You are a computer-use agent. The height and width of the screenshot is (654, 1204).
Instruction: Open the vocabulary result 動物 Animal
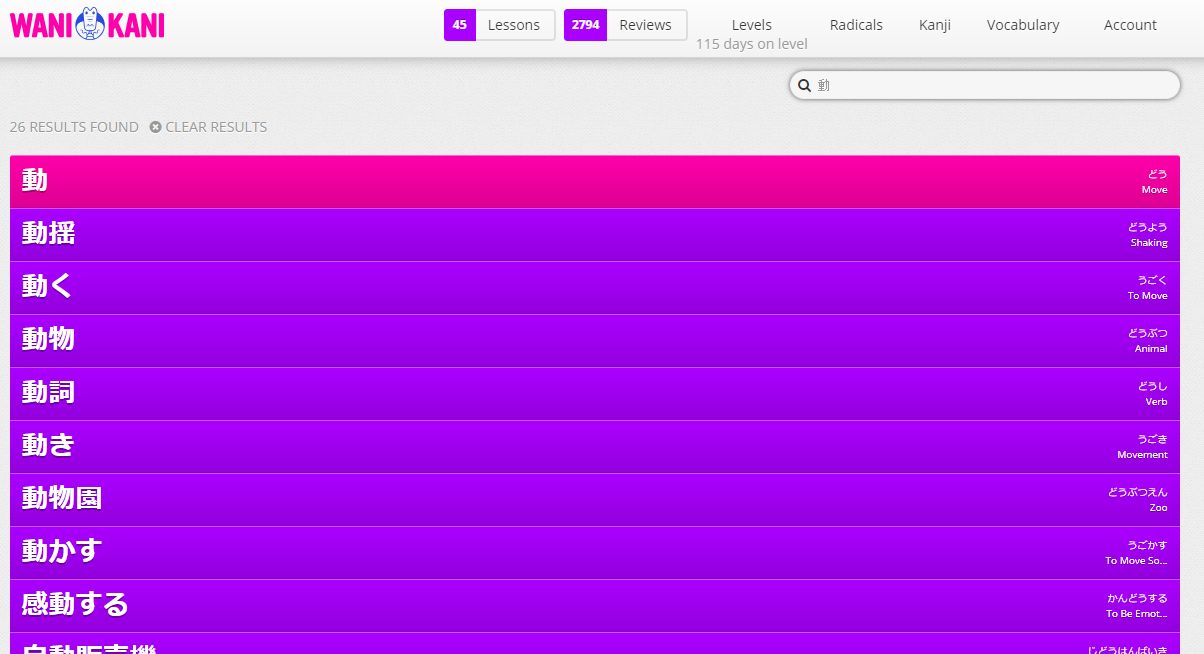point(595,341)
